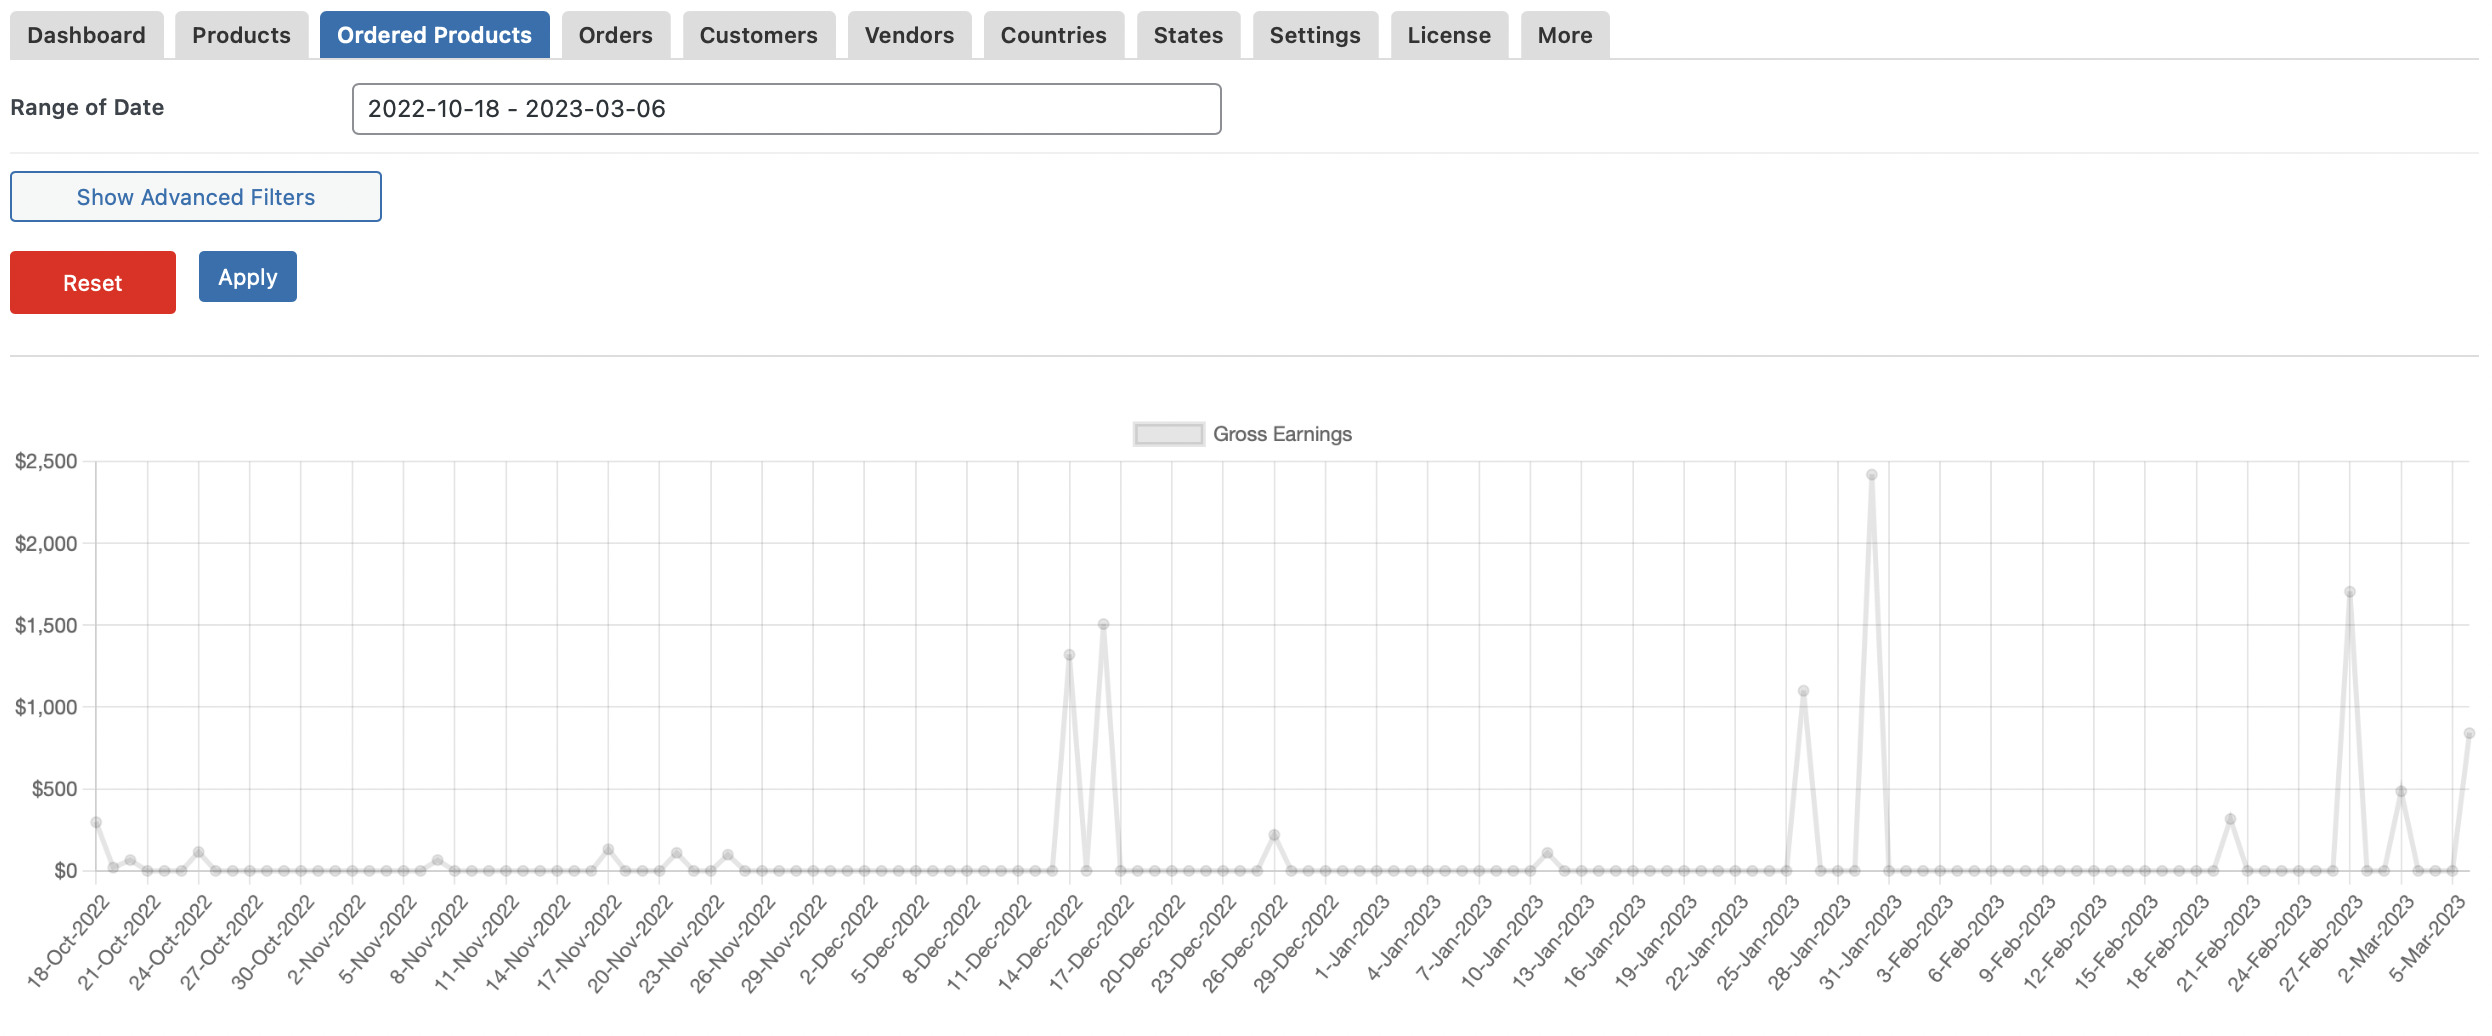Open the Dashboard tab

click(x=86, y=35)
